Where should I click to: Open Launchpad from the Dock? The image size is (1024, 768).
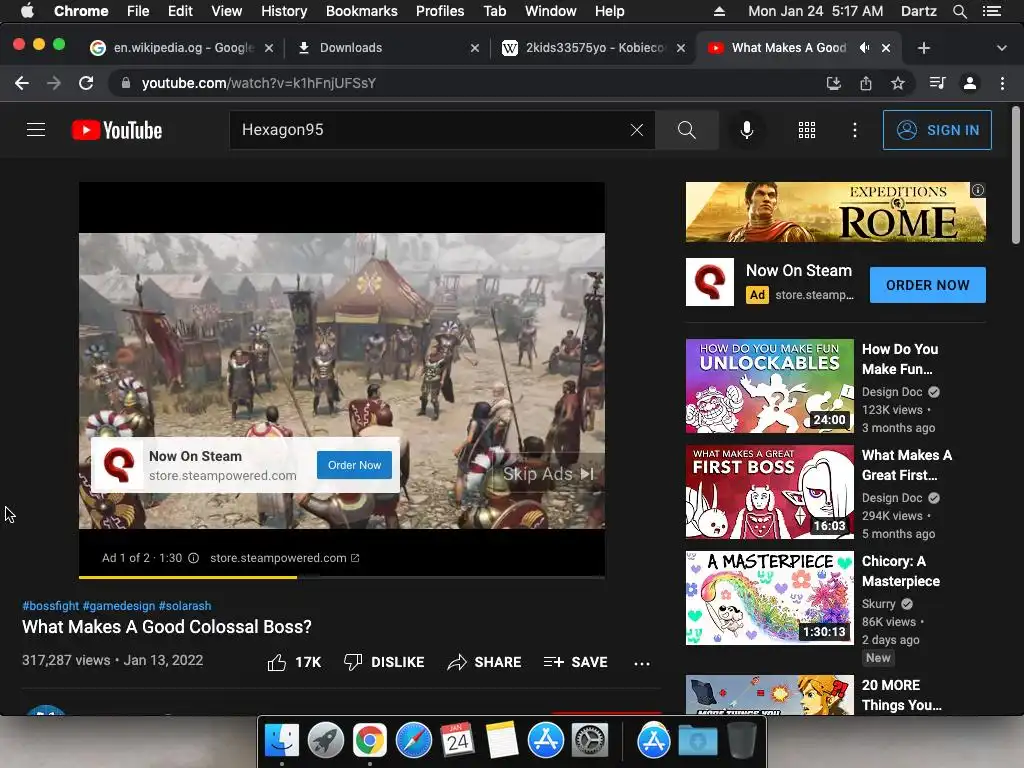click(326, 741)
